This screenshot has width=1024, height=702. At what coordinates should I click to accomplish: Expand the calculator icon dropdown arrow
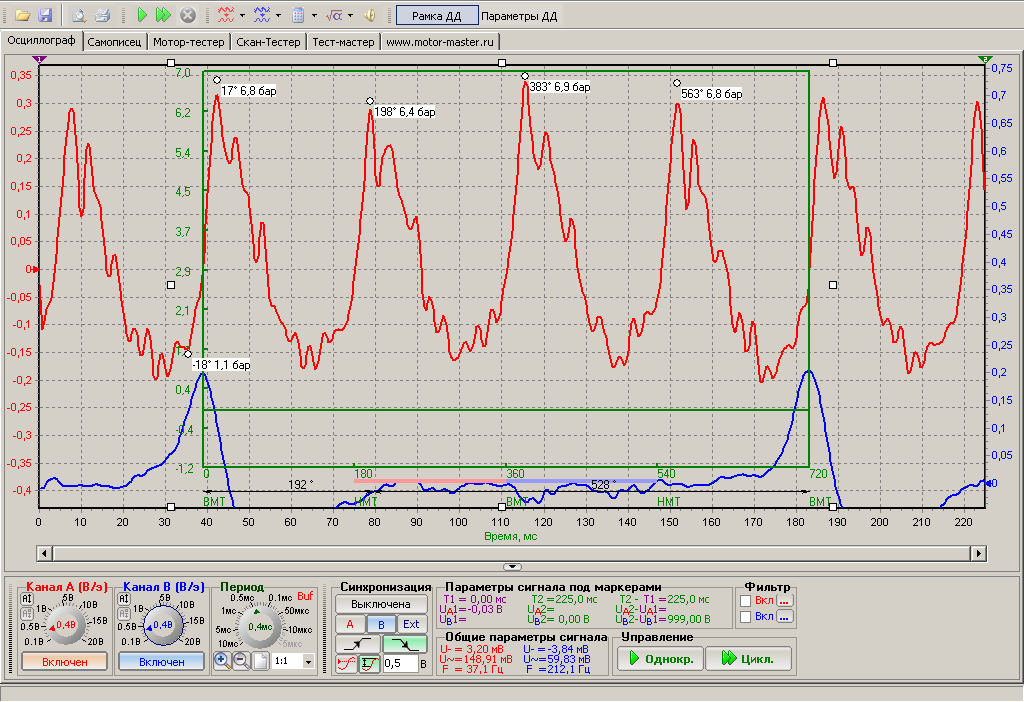click(x=314, y=16)
